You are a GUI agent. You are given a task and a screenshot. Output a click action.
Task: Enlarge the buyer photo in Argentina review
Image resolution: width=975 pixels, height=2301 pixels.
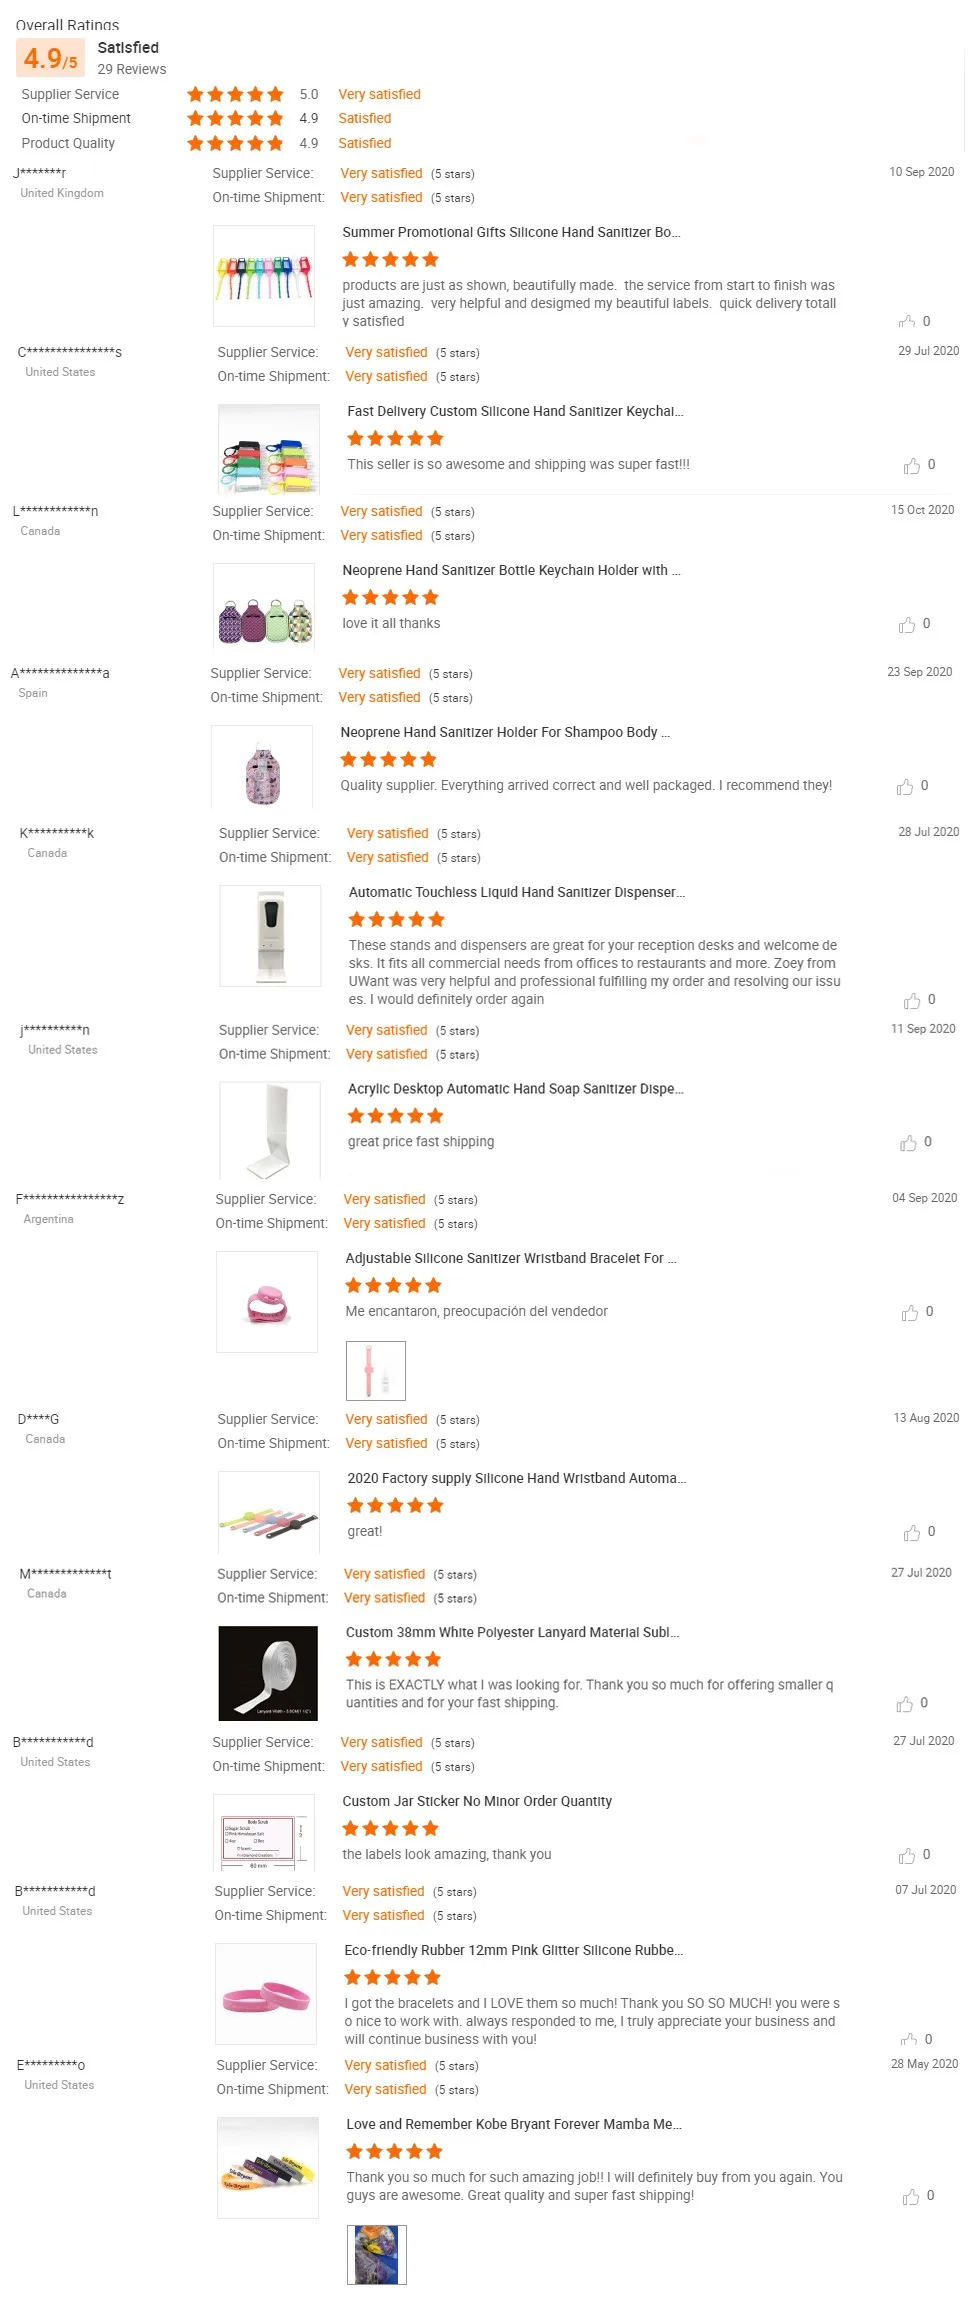point(376,1370)
